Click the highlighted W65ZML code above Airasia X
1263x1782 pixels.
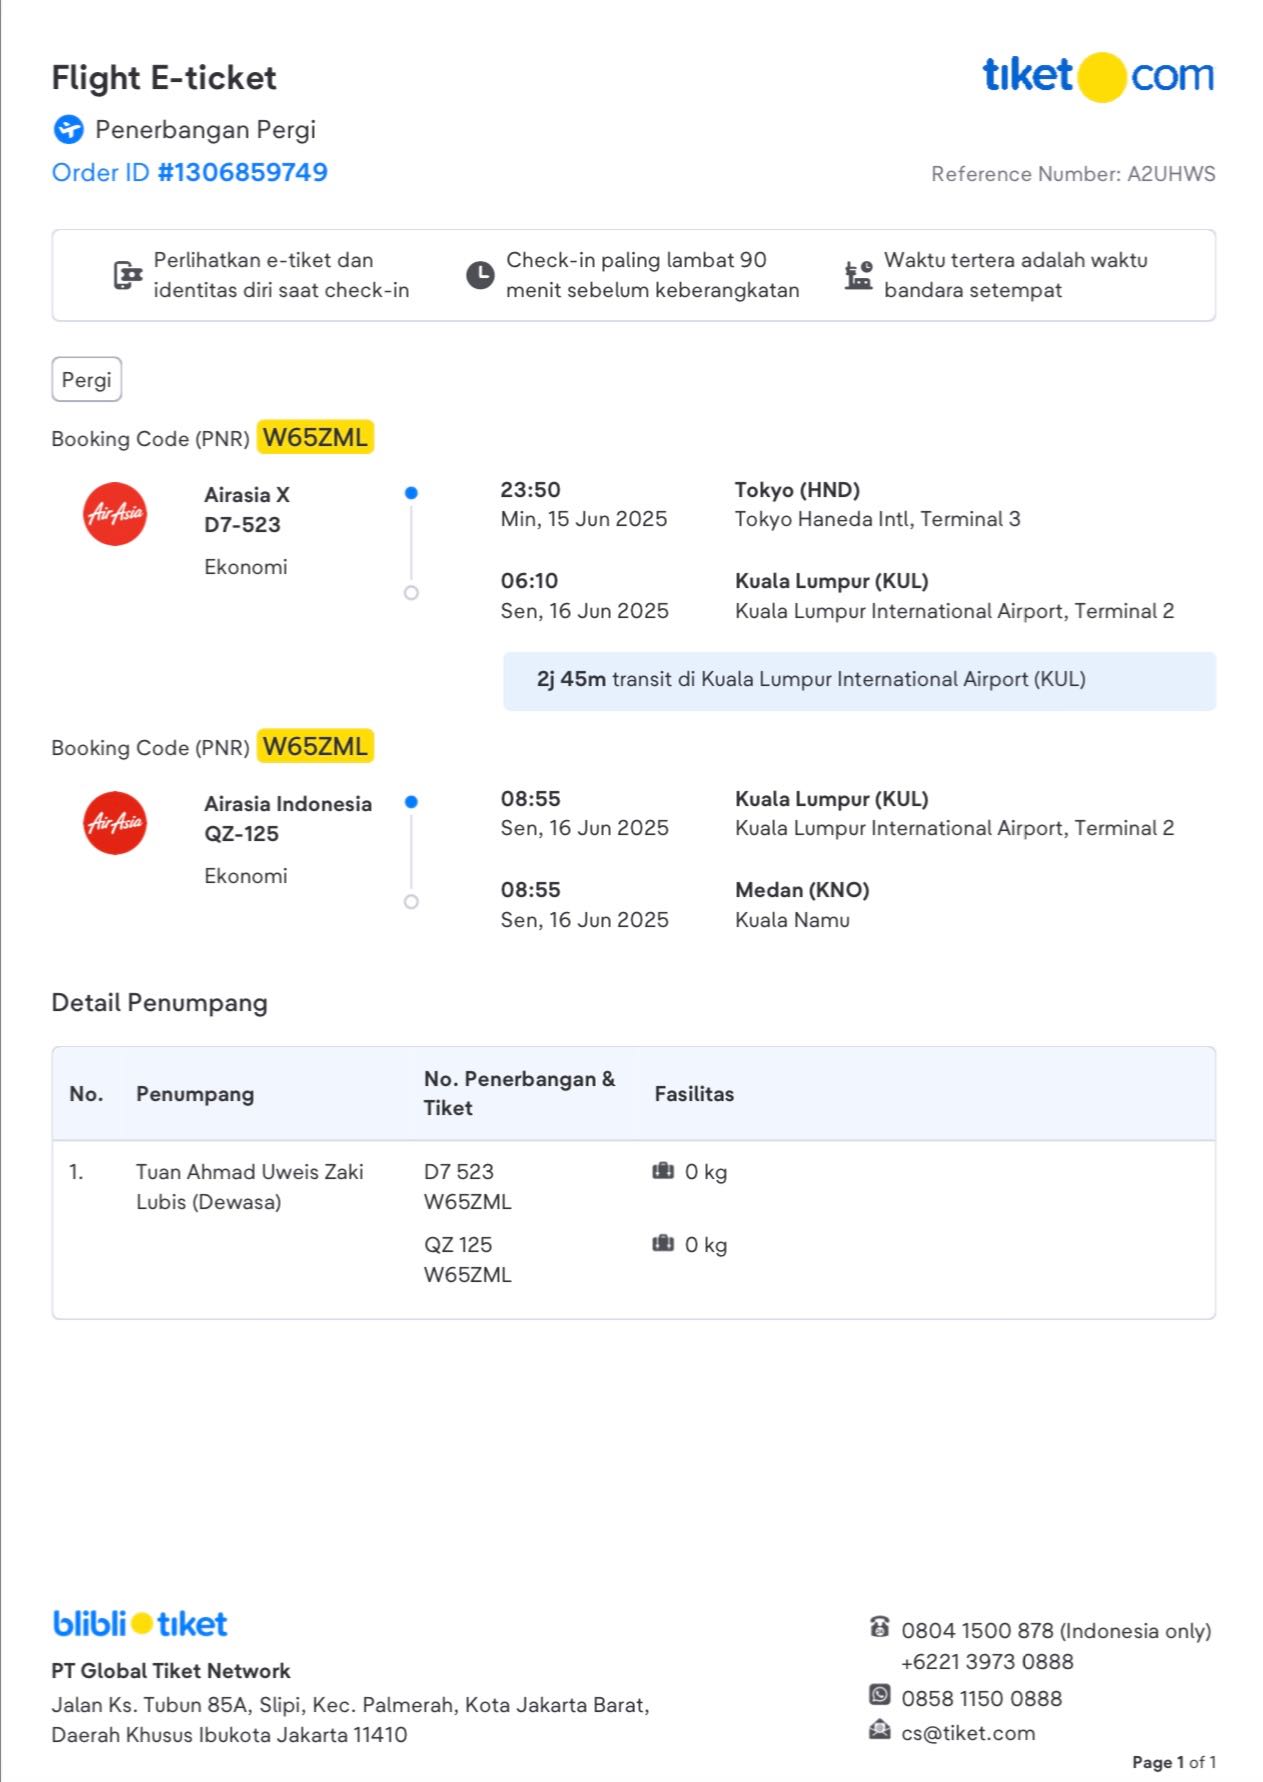pos(315,437)
